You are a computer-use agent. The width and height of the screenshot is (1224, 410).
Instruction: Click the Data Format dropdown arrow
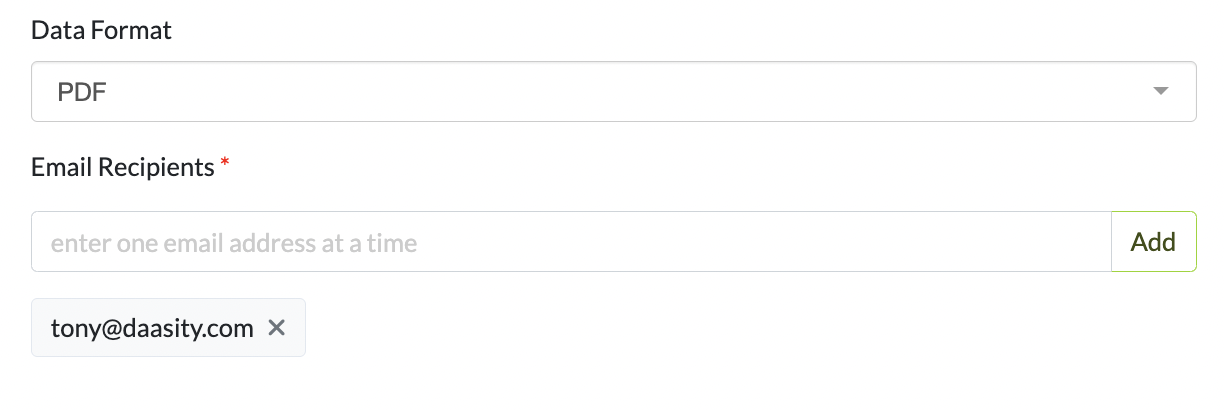[1160, 92]
